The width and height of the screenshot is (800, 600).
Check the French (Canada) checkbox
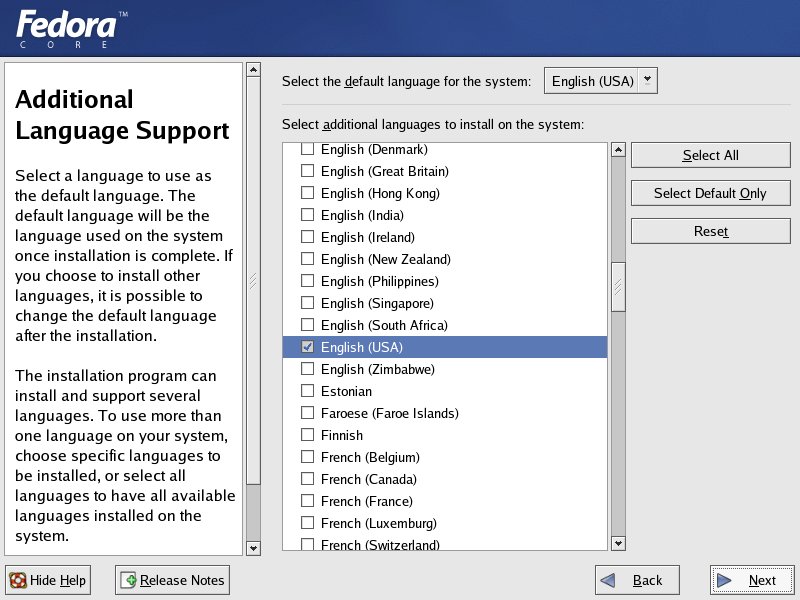[308, 479]
